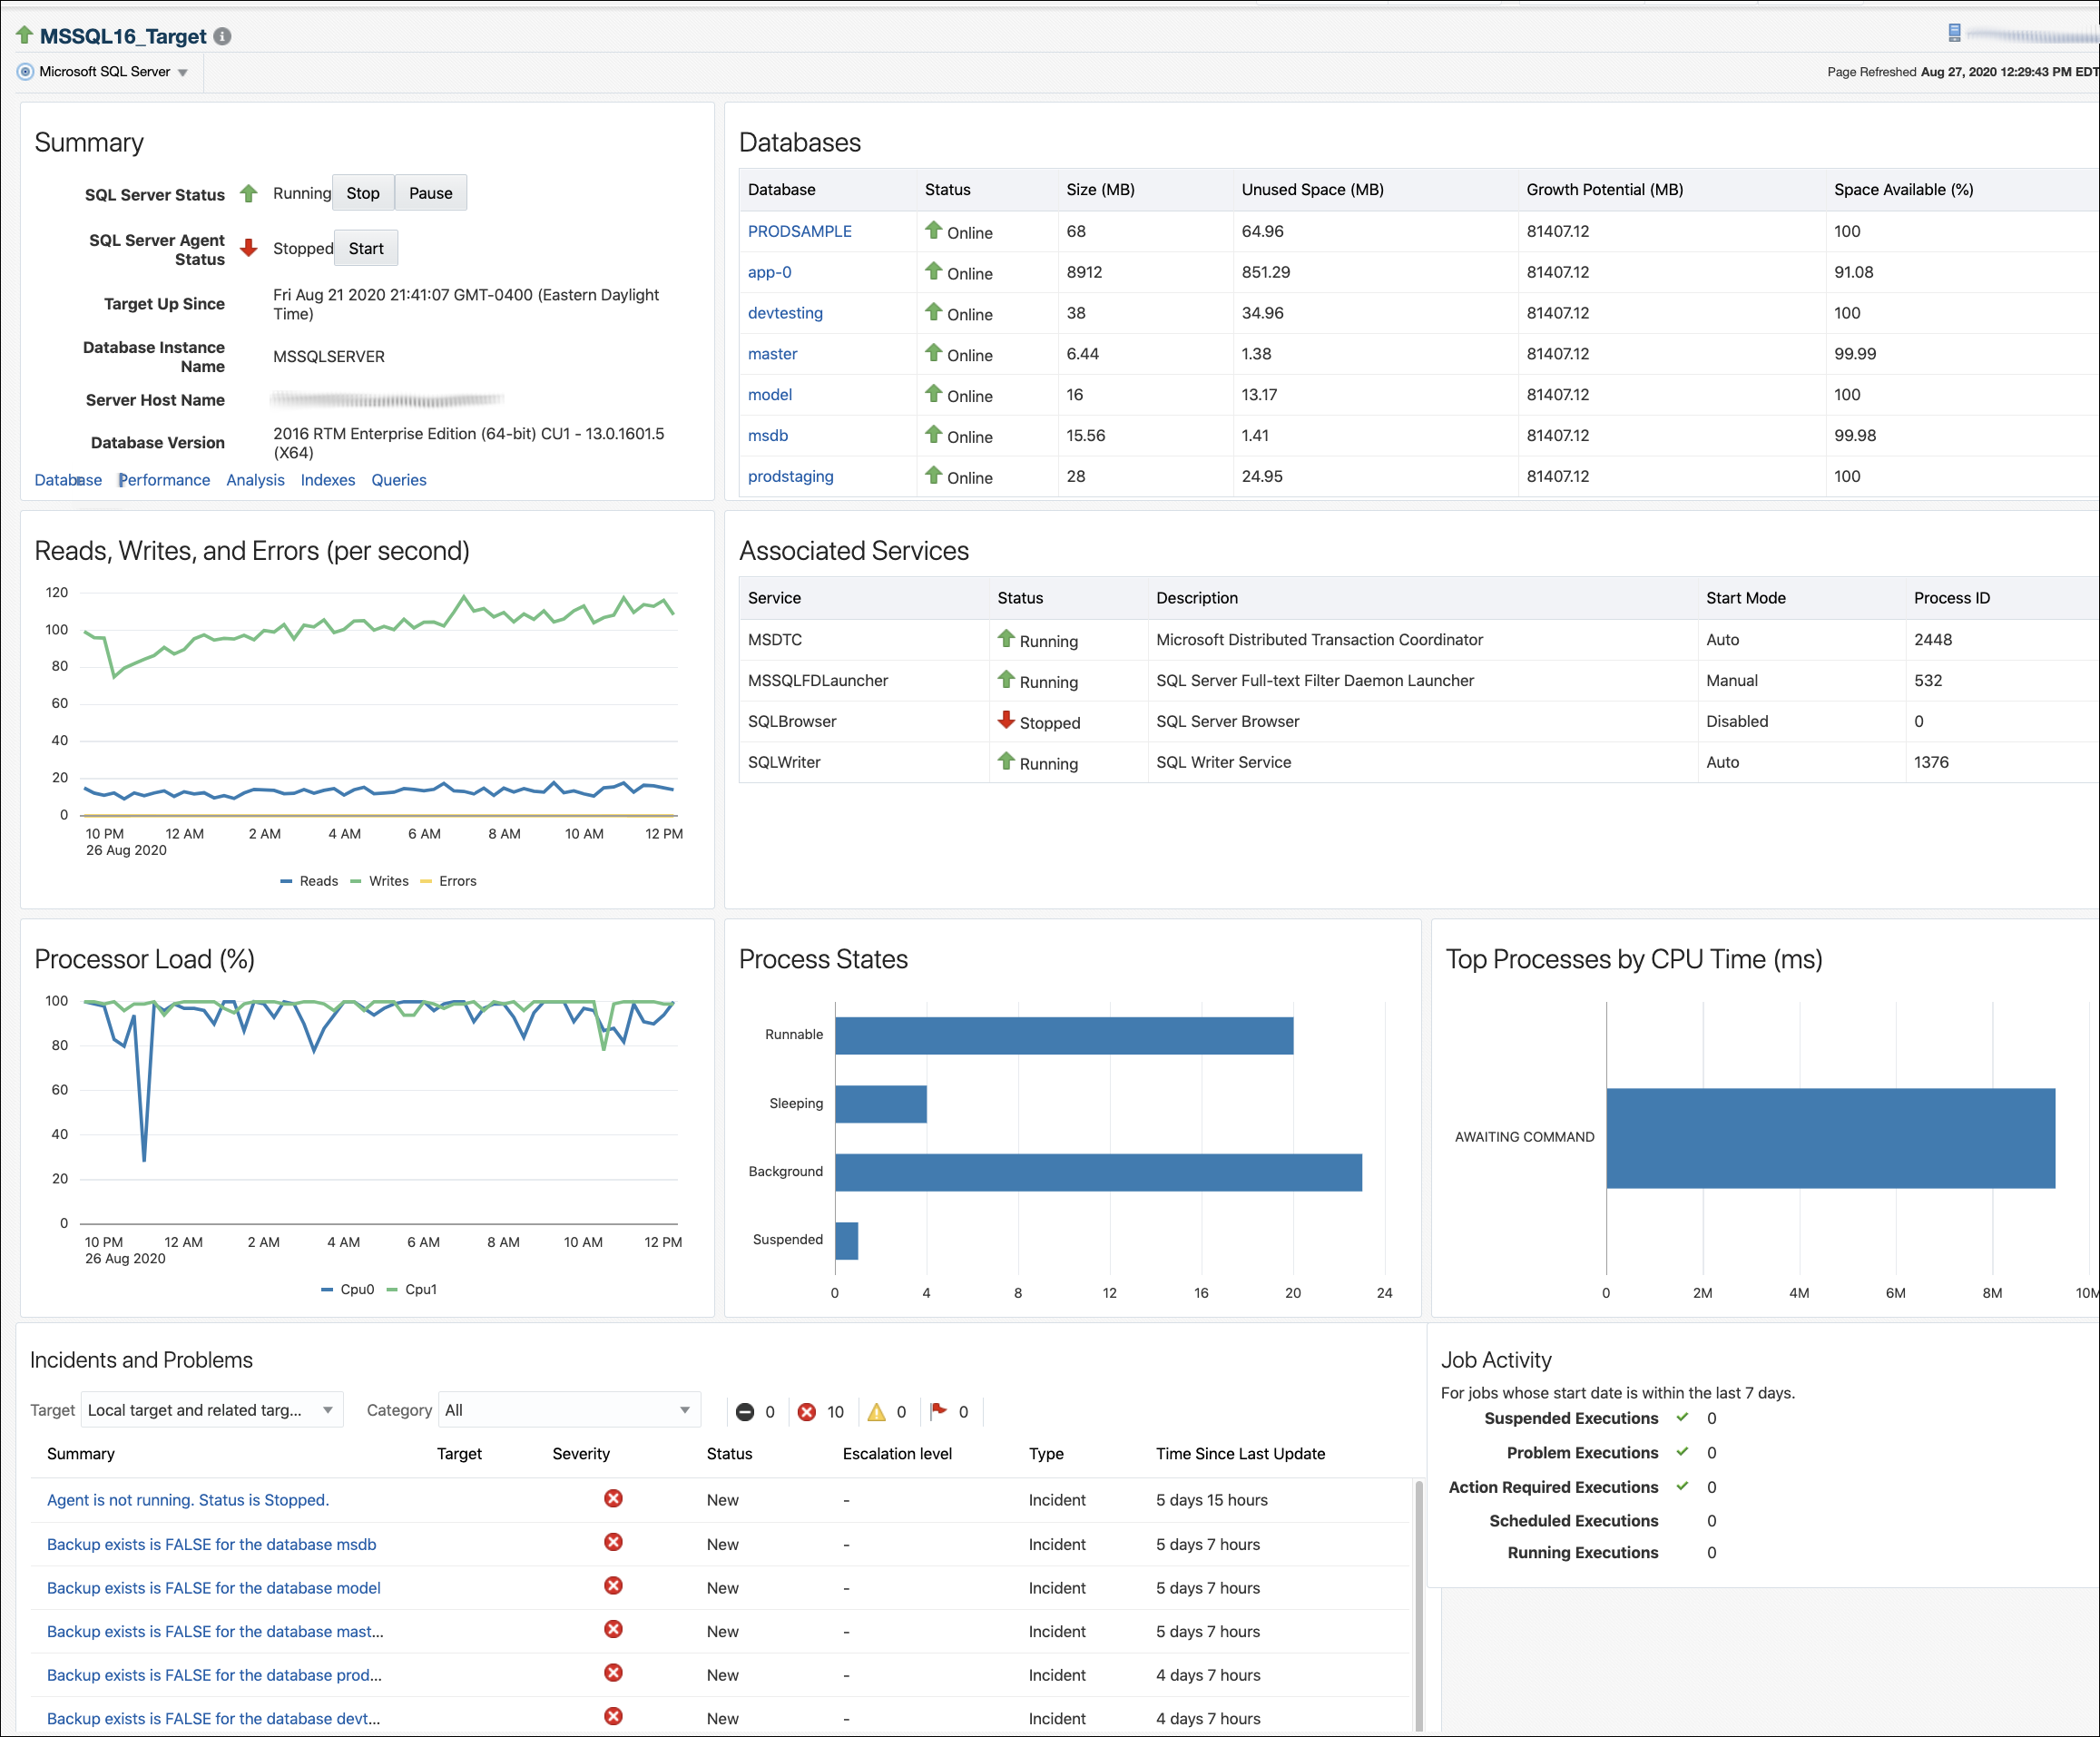Open the Microsoft SQL Server target menu
This screenshot has height=1737, width=2100.
(104, 72)
